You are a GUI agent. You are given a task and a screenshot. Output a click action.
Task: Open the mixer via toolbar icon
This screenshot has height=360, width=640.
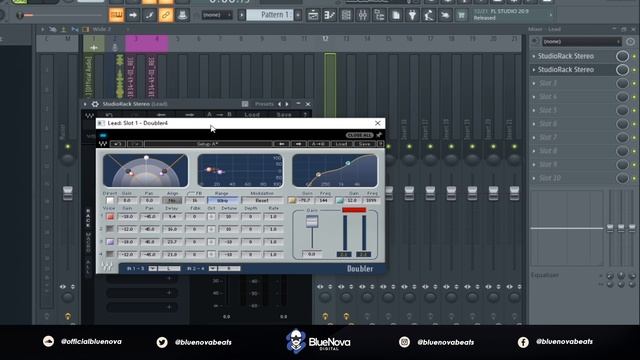[362, 15]
